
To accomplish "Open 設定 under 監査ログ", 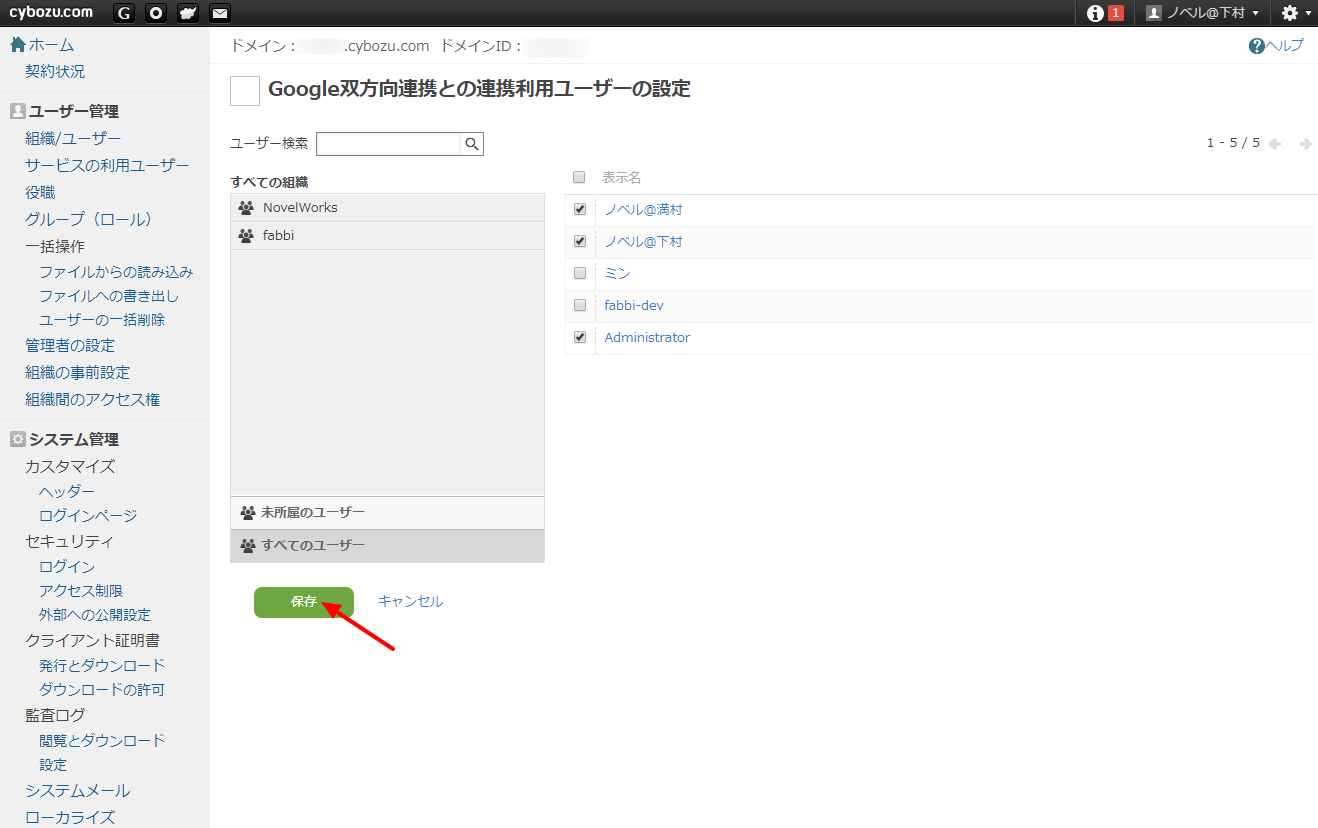I will 53,765.
